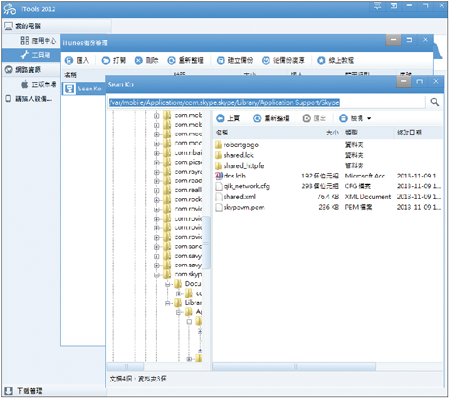Sort files by the Modified Date column header

[x=409, y=133]
